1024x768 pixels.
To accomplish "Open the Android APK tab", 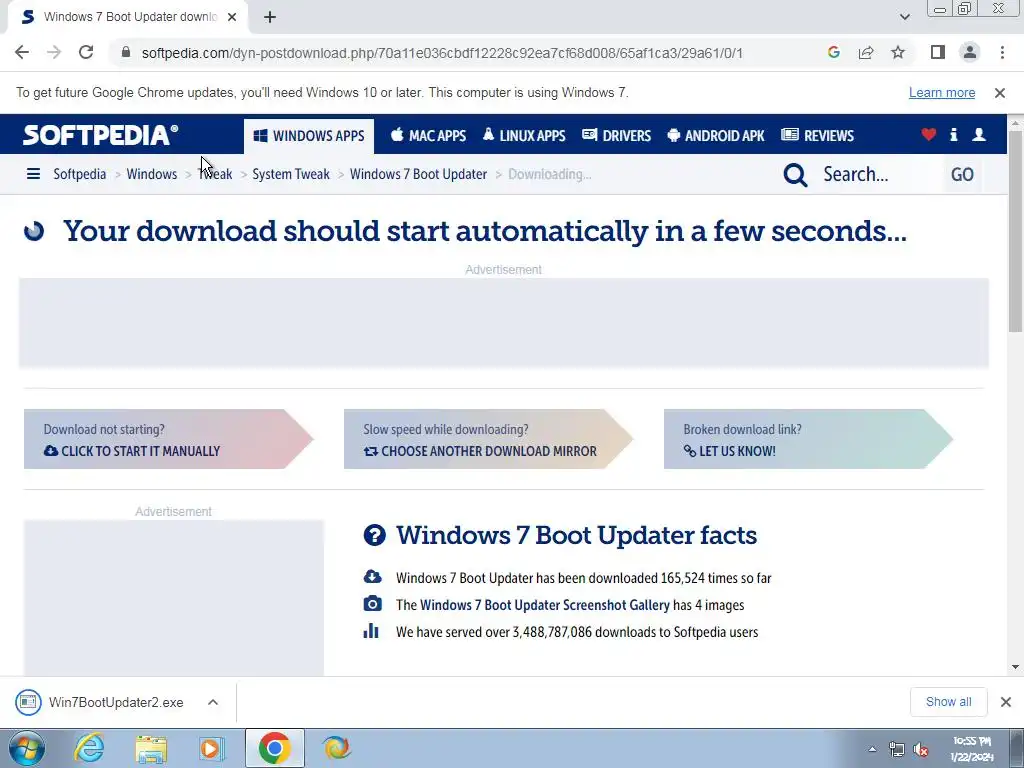I will pos(716,136).
